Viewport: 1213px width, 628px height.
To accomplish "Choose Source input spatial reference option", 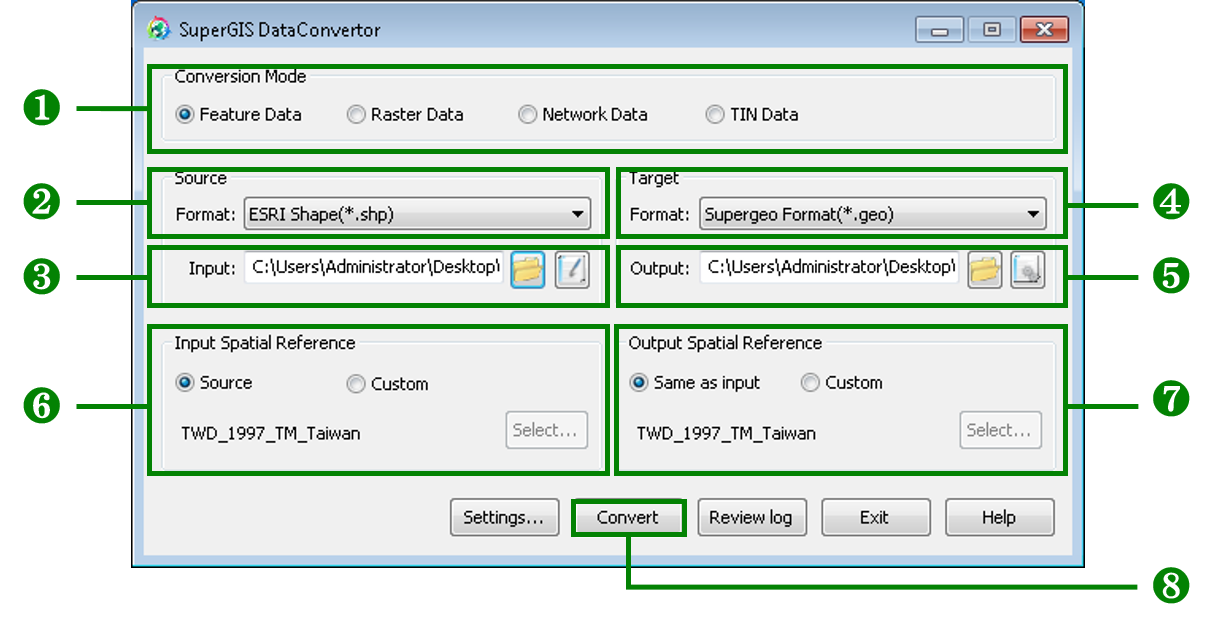I will [214, 383].
